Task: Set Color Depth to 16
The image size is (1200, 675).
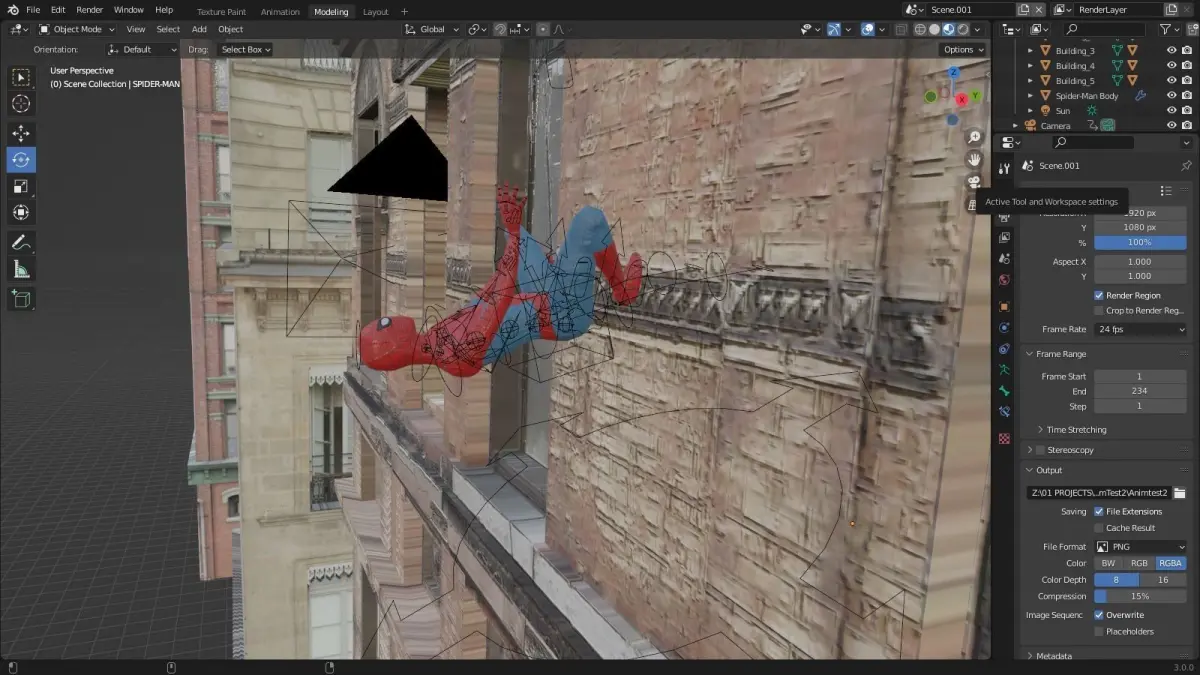Action: pos(1163,580)
